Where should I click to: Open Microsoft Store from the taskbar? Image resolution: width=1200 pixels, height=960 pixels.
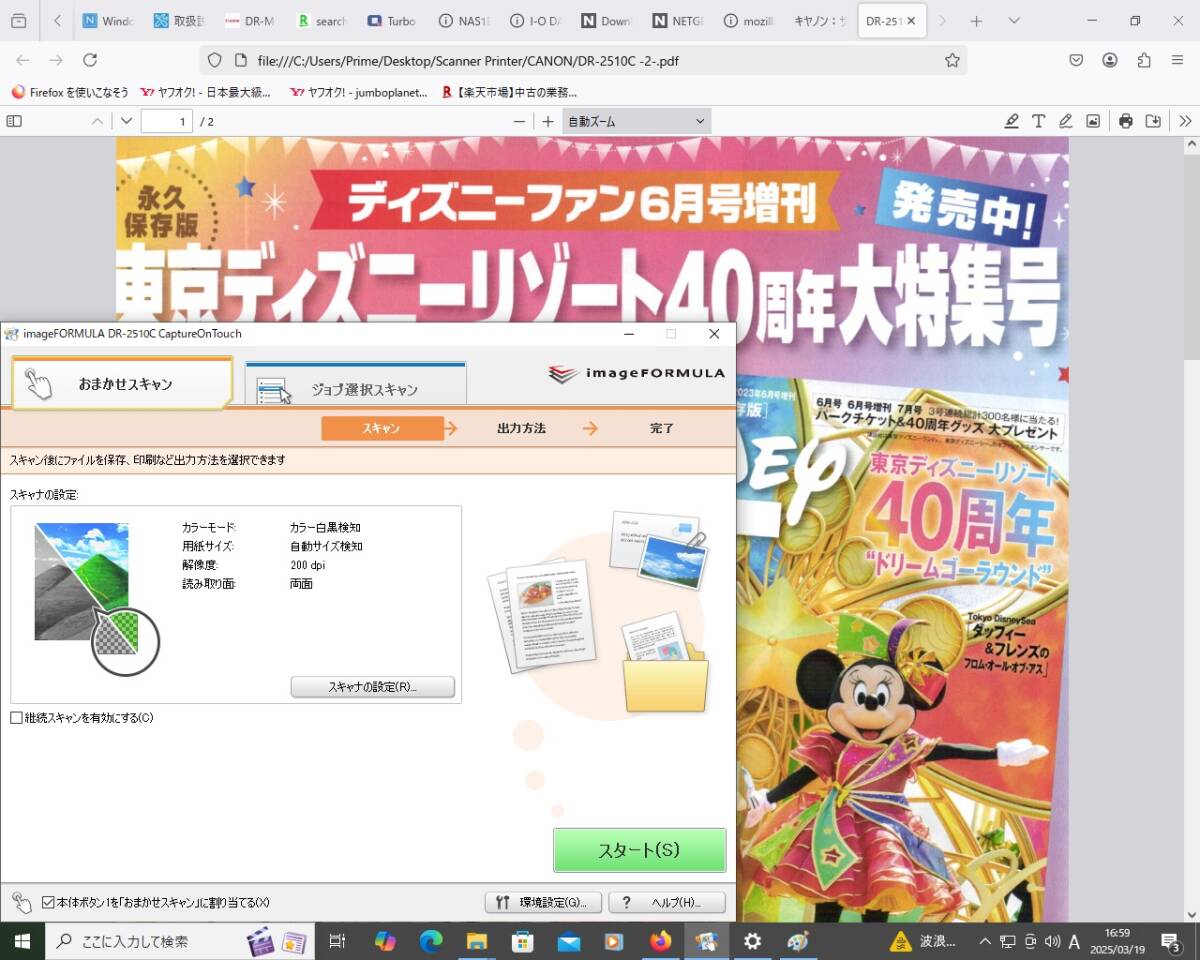coord(522,941)
